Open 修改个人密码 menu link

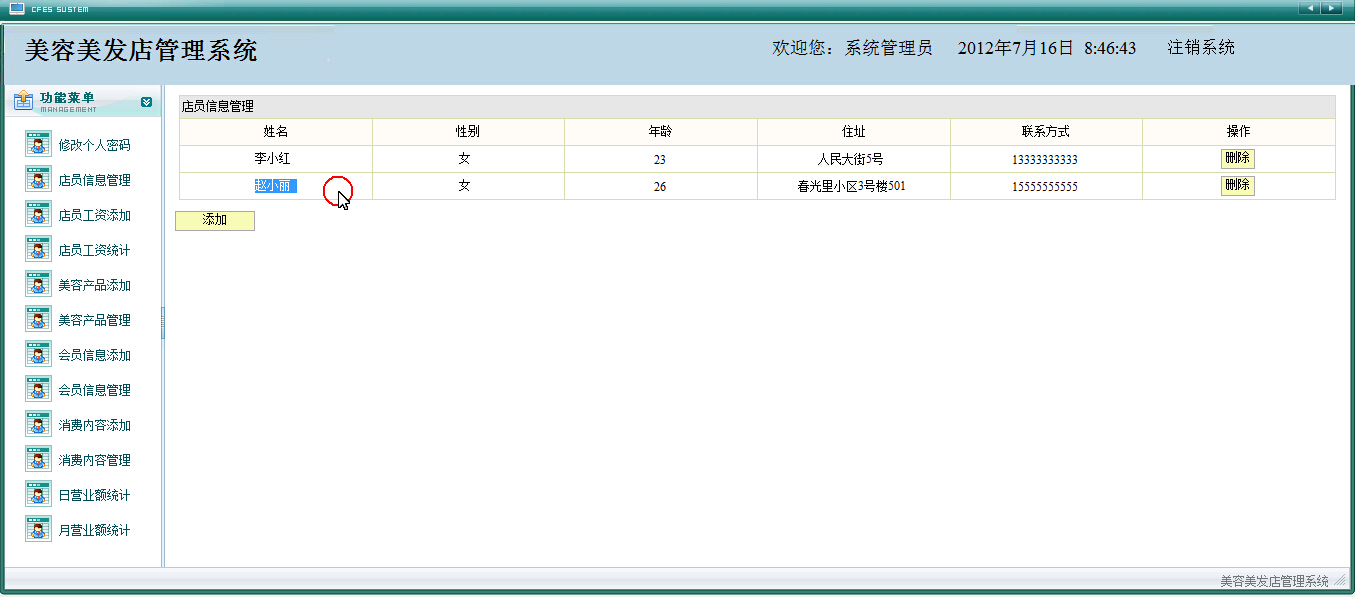tap(94, 145)
